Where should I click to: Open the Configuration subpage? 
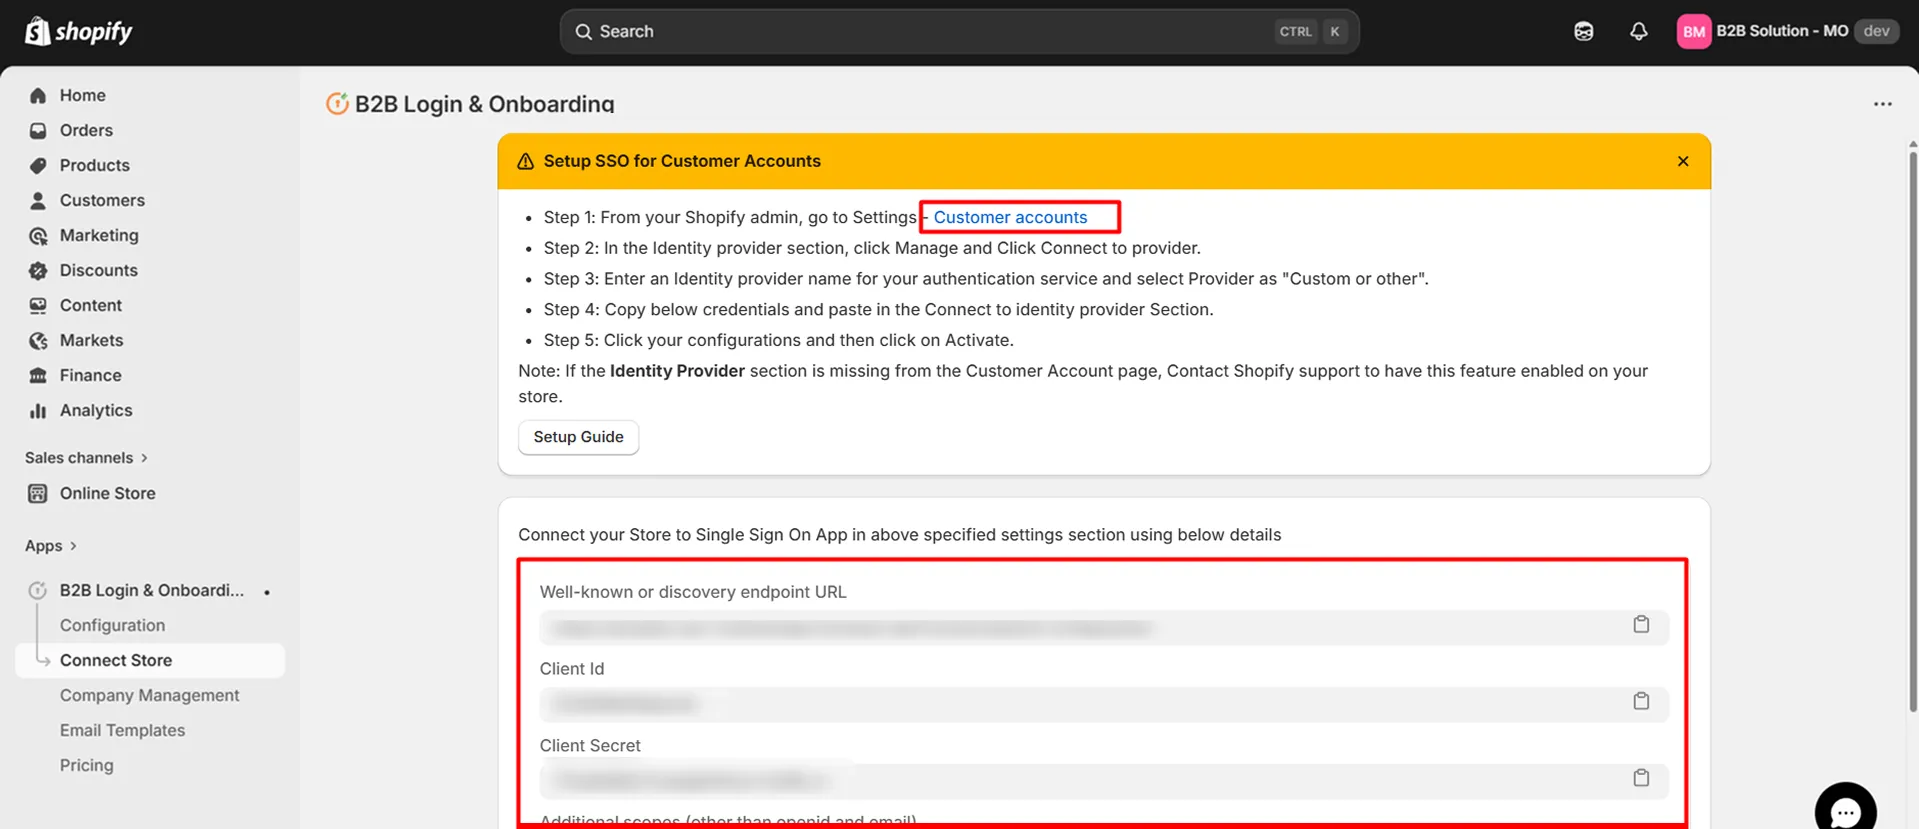[112, 625]
